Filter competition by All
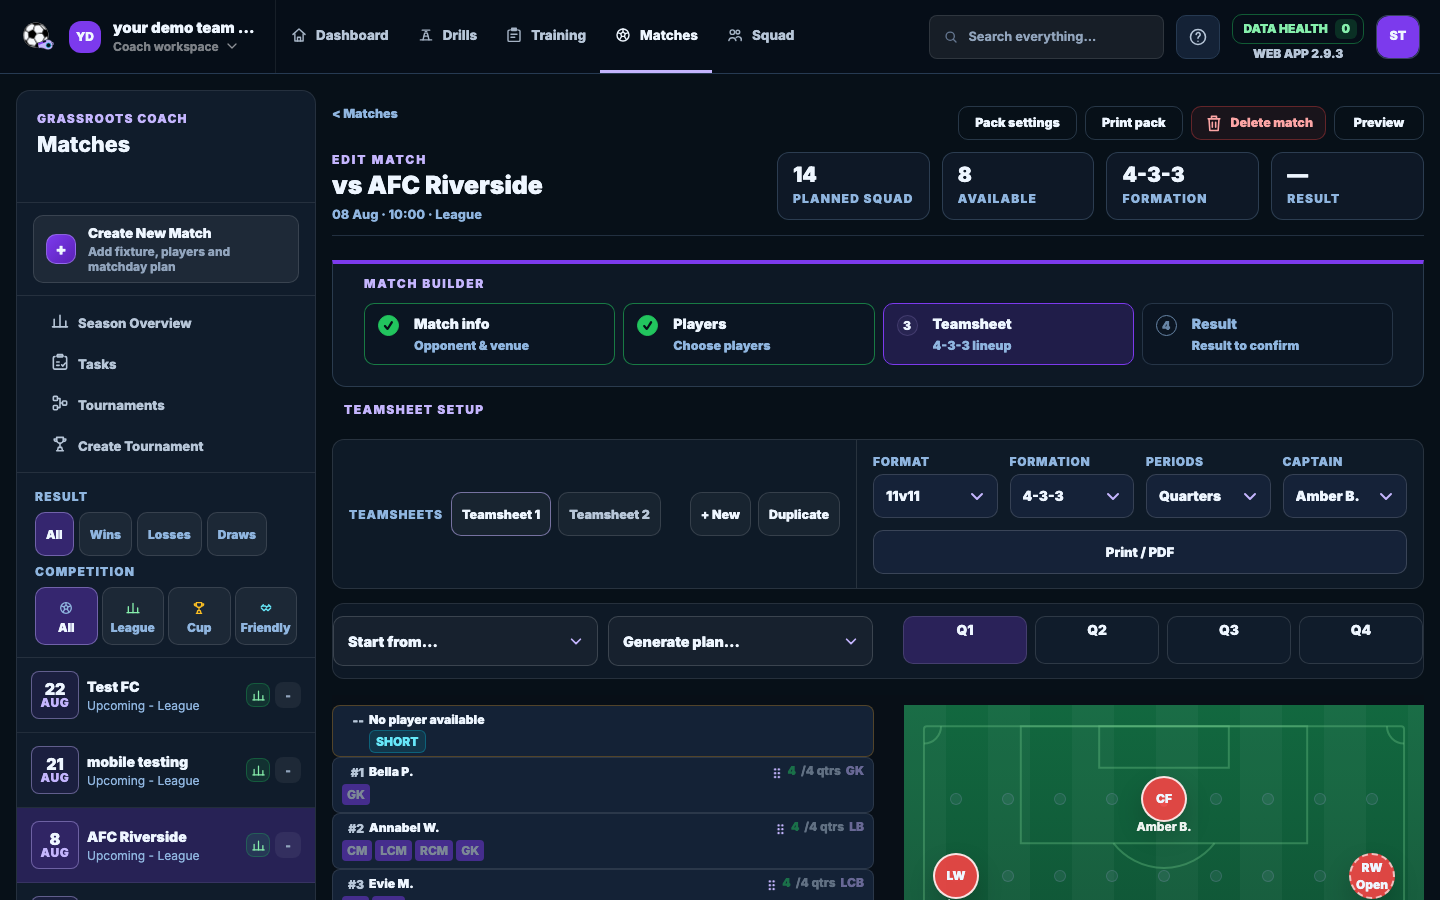Viewport: 1440px width, 900px height. 66,616
